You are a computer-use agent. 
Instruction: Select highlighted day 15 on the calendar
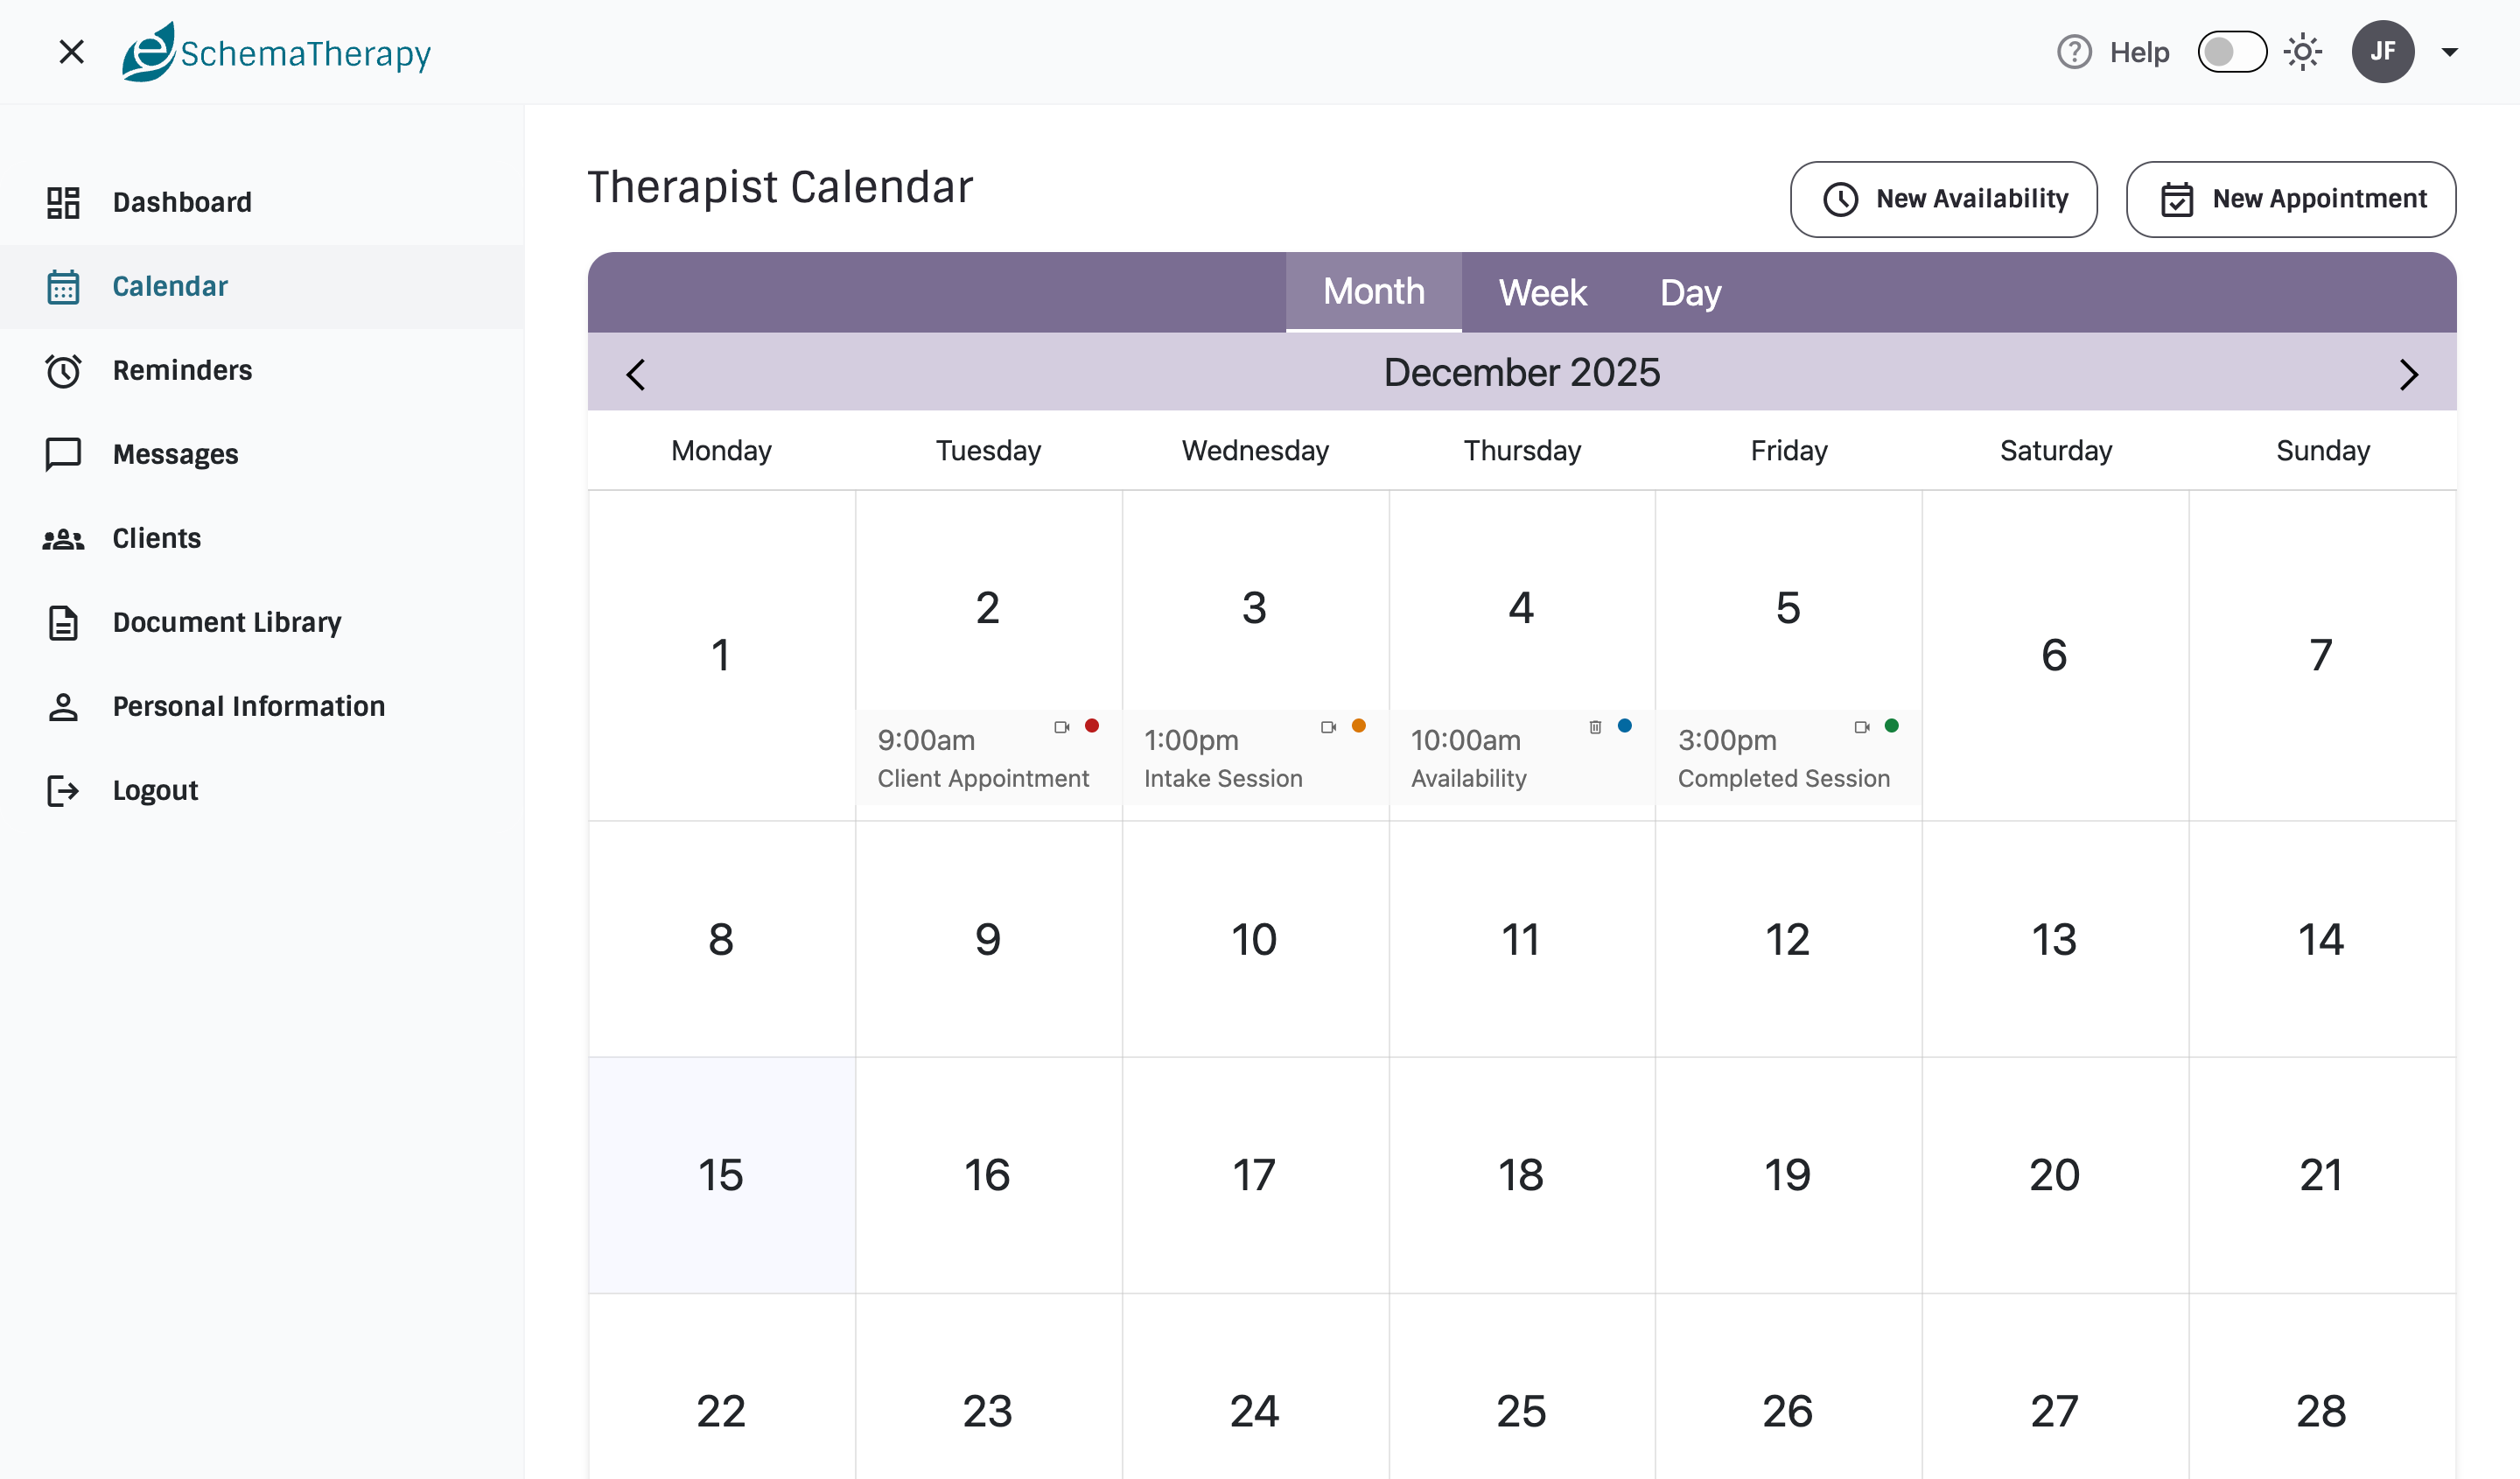coord(721,1175)
